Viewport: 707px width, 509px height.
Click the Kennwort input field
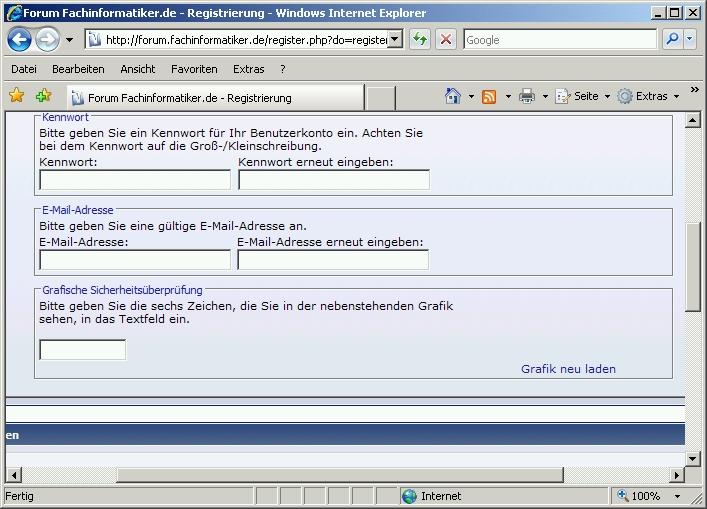135,179
